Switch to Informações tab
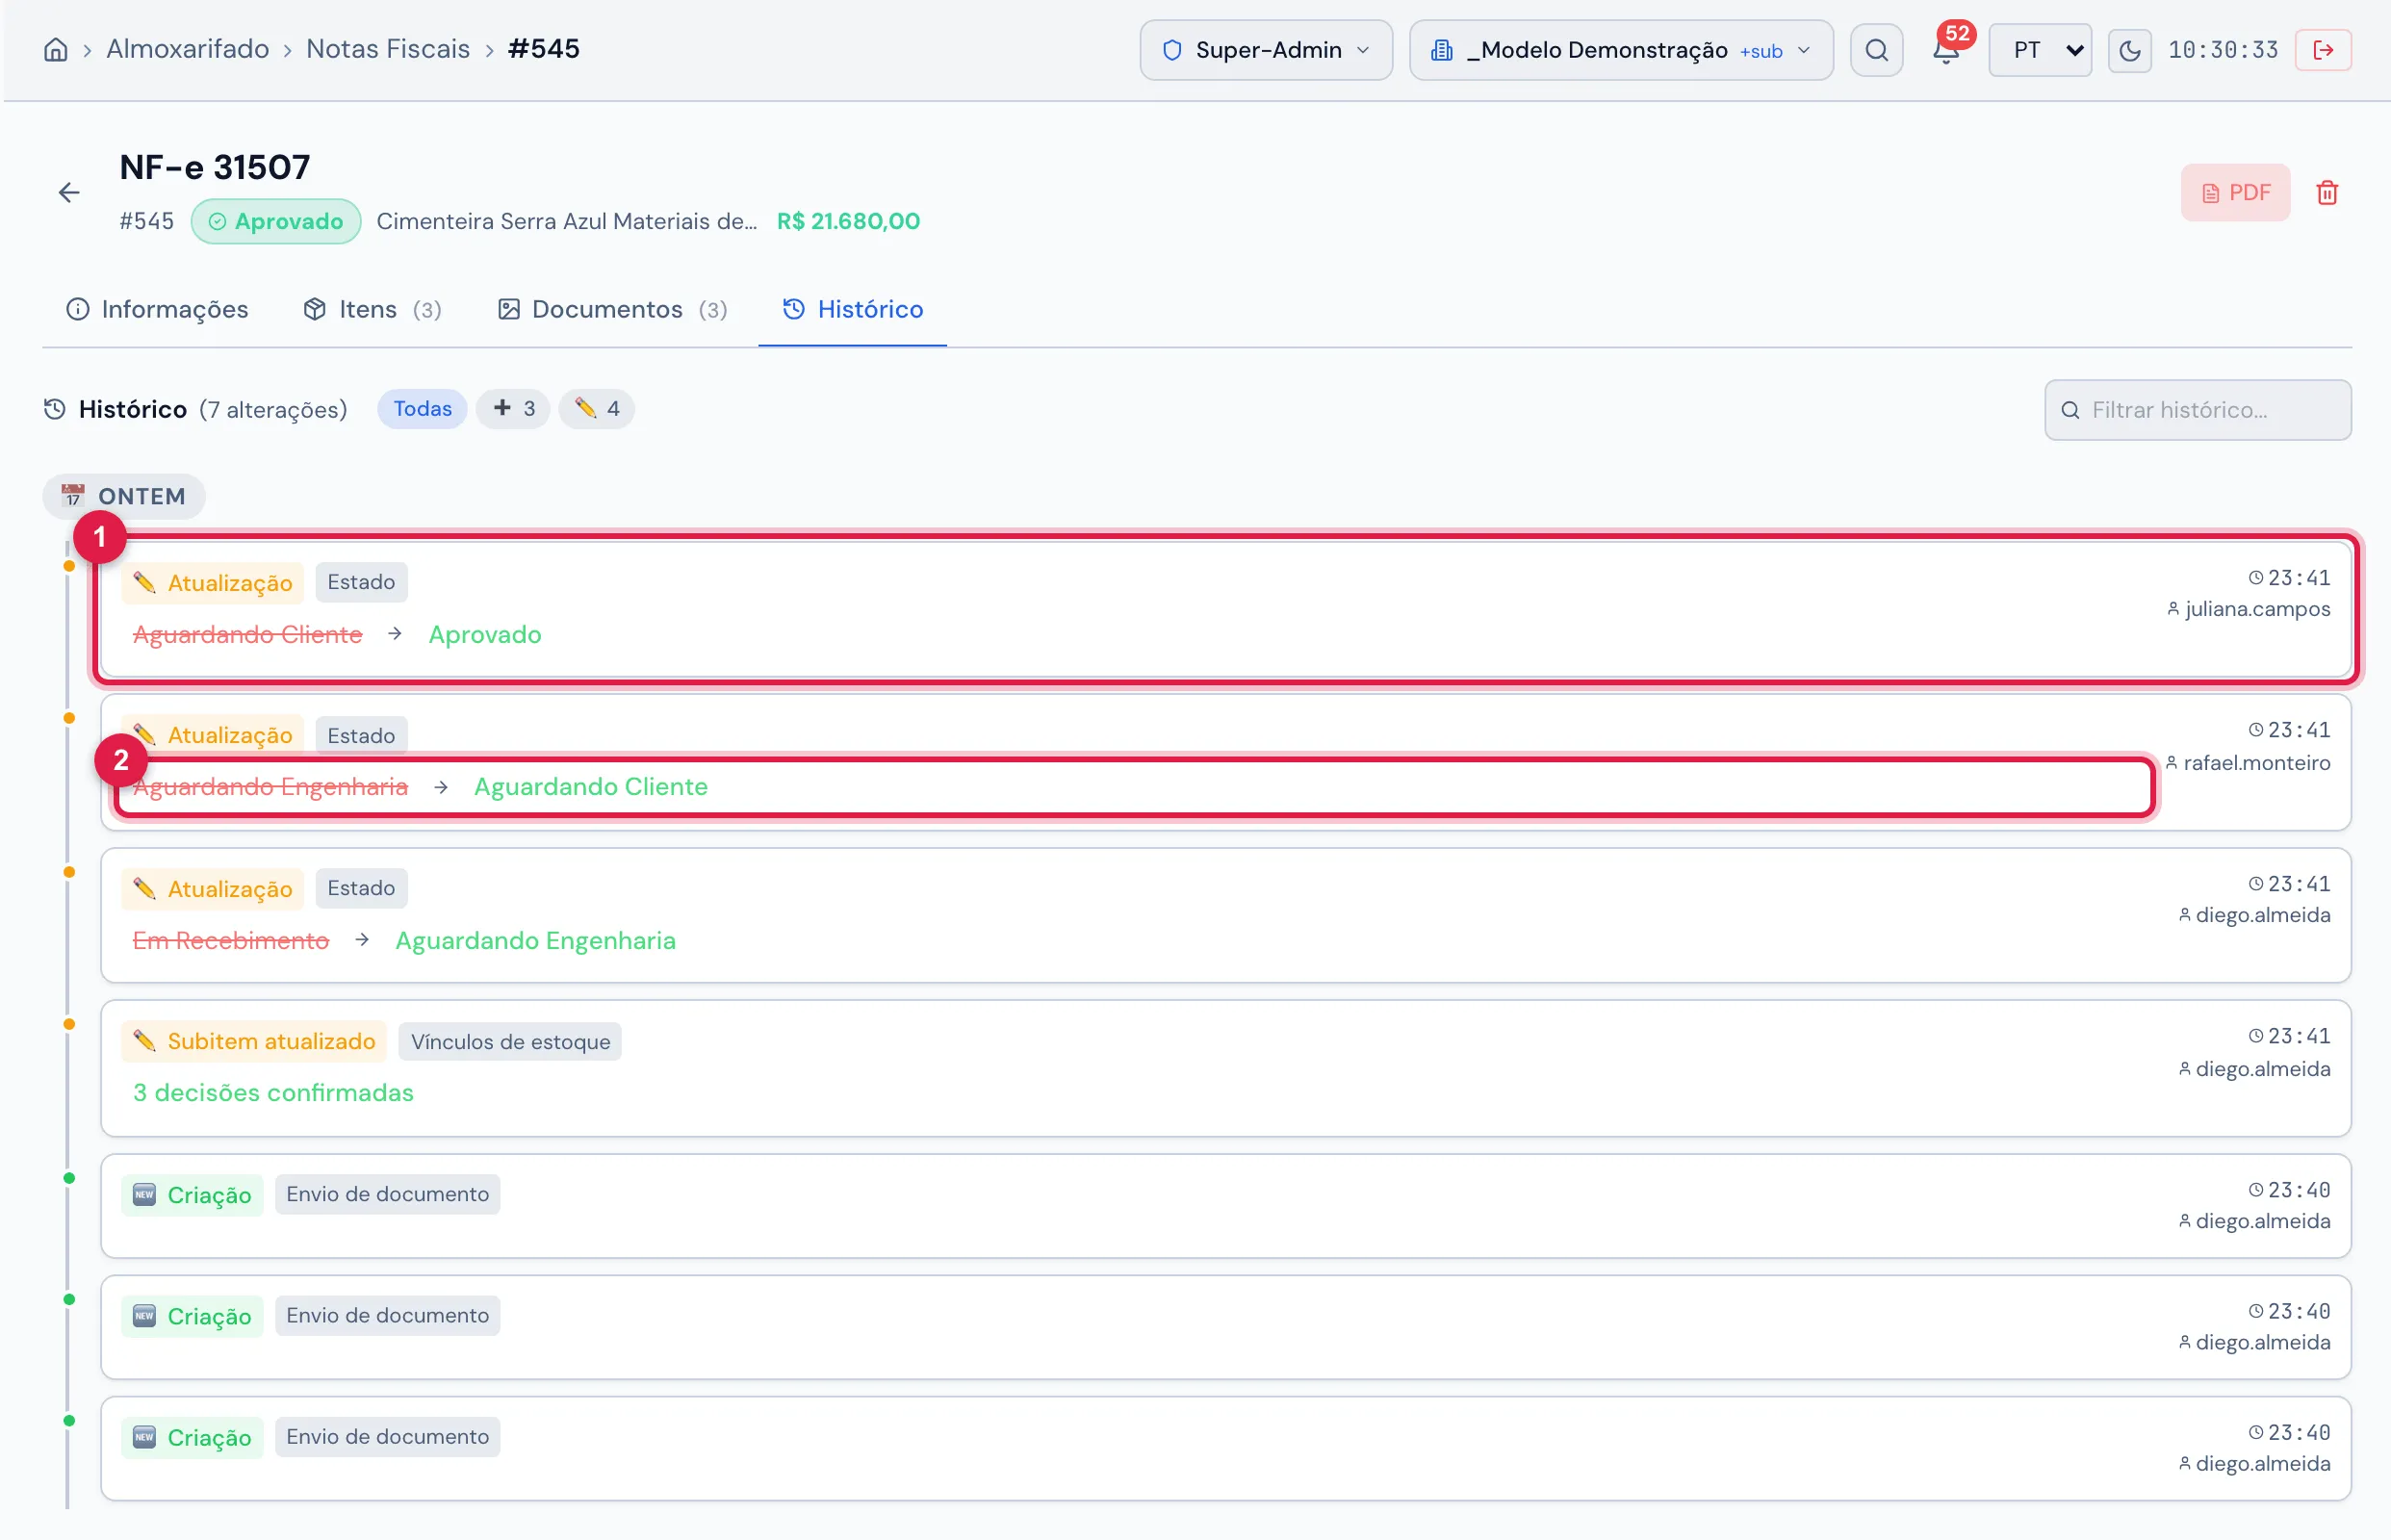Image resolution: width=2391 pixels, height=1540 pixels. [157, 309]
